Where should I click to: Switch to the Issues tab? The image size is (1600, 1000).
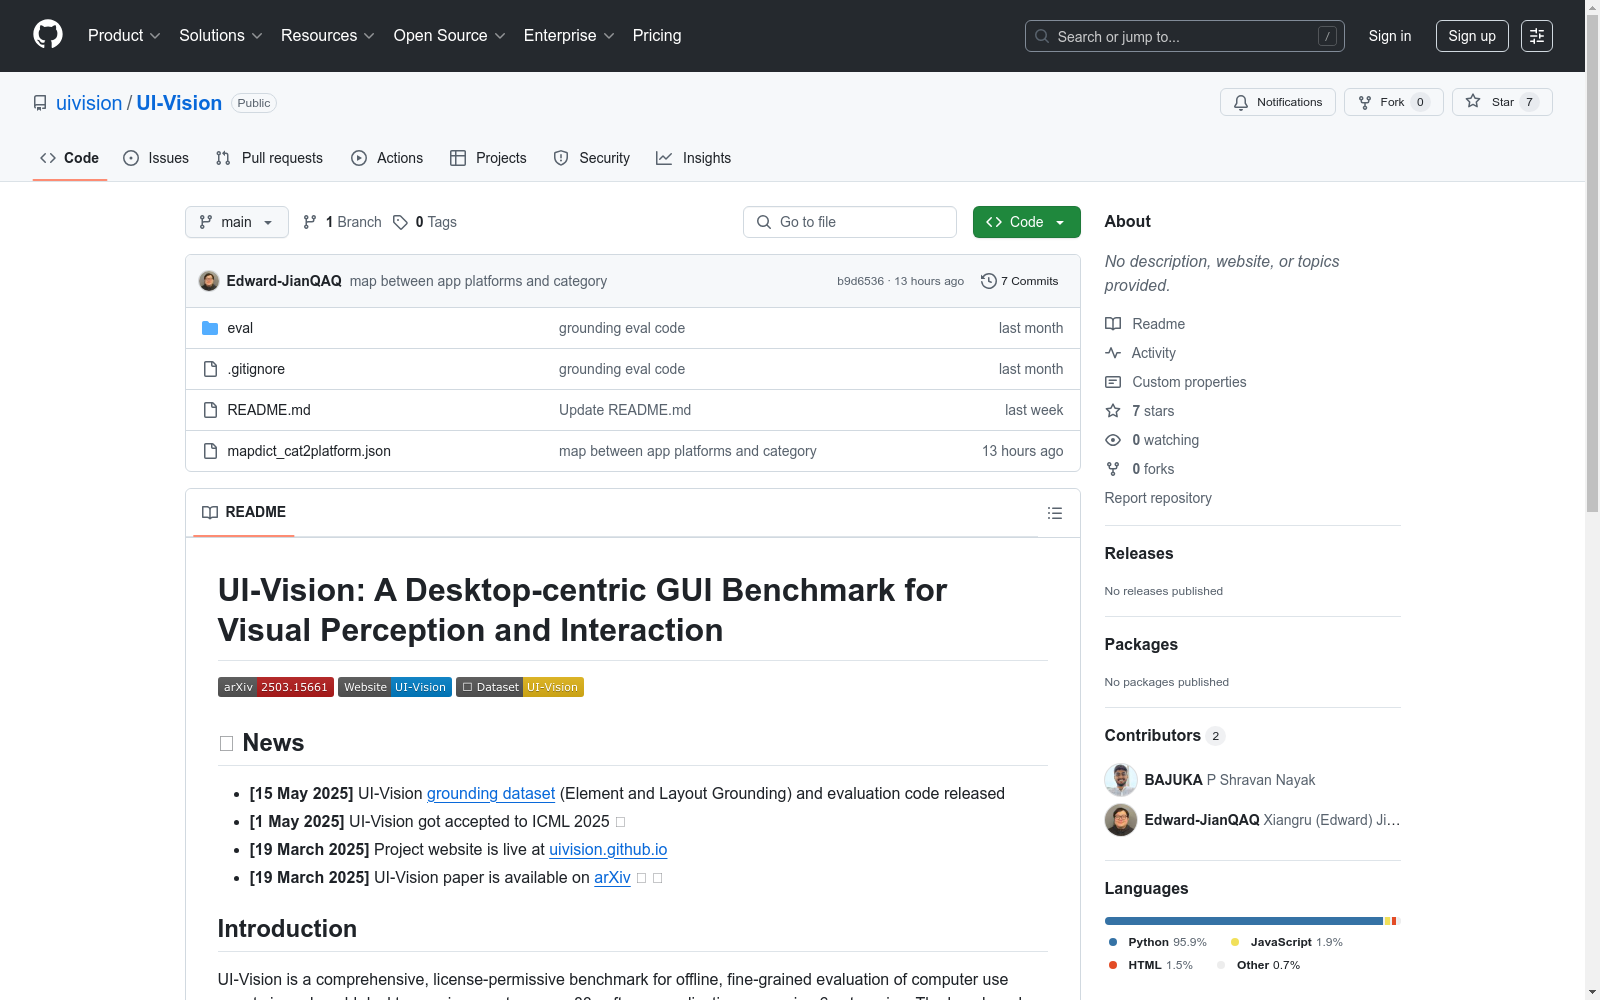pyautogui.click(x=156, y=158)
